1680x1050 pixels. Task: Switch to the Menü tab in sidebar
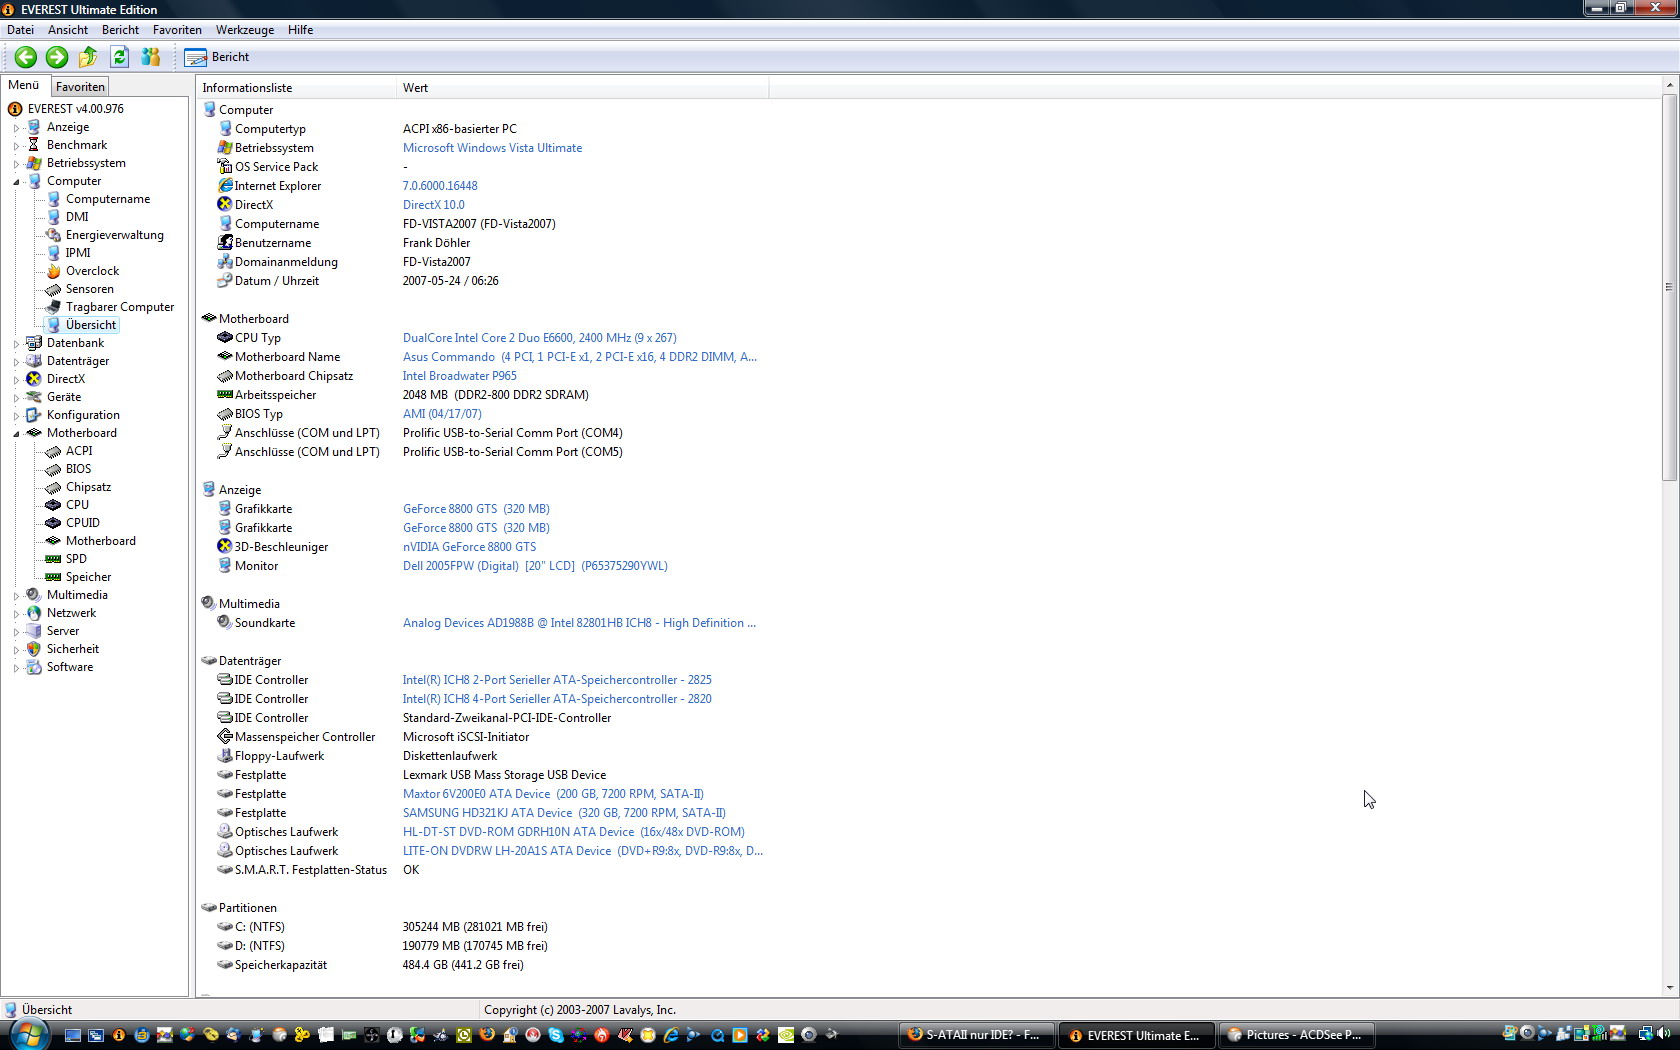[24, 85]
